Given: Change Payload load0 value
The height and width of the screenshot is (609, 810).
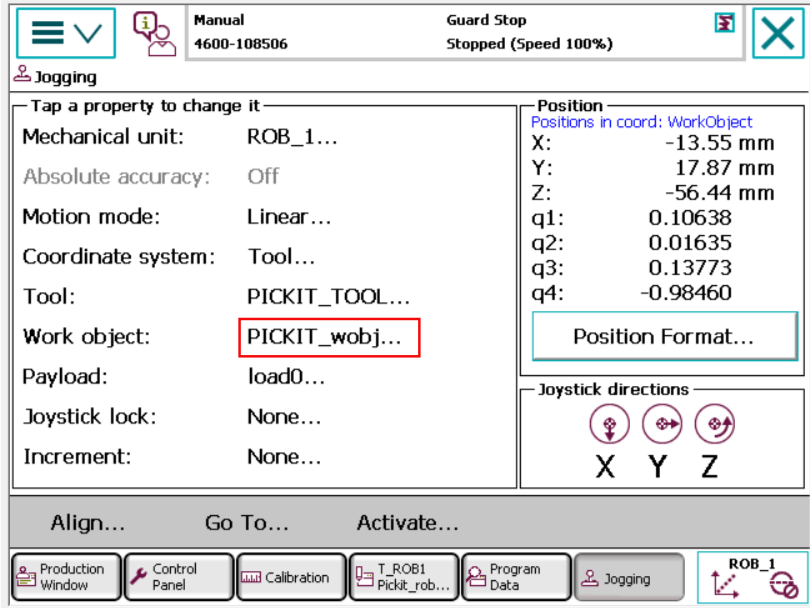Looking at the screenshot, I should [286, 377].
